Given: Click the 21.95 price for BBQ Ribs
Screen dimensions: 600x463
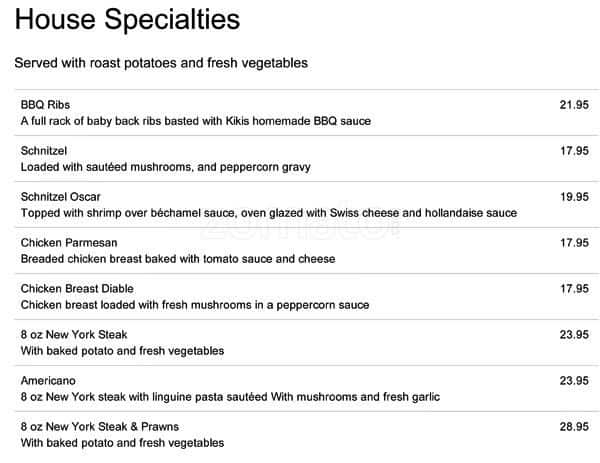Looking at the screenshot, I should click(573, 105).
